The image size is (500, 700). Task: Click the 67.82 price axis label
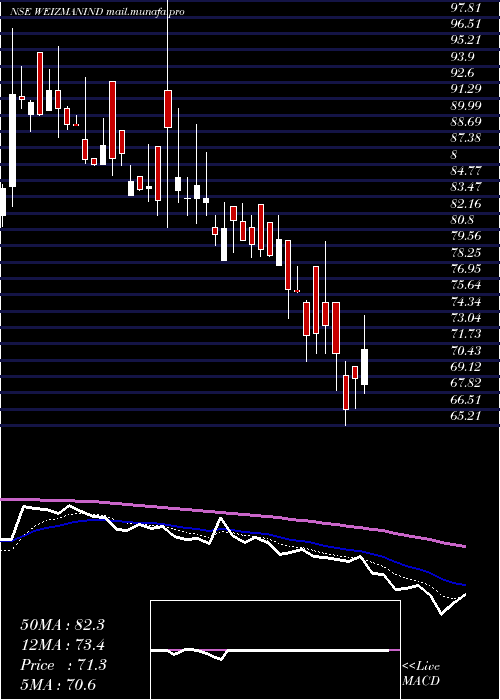pos(465,383)
